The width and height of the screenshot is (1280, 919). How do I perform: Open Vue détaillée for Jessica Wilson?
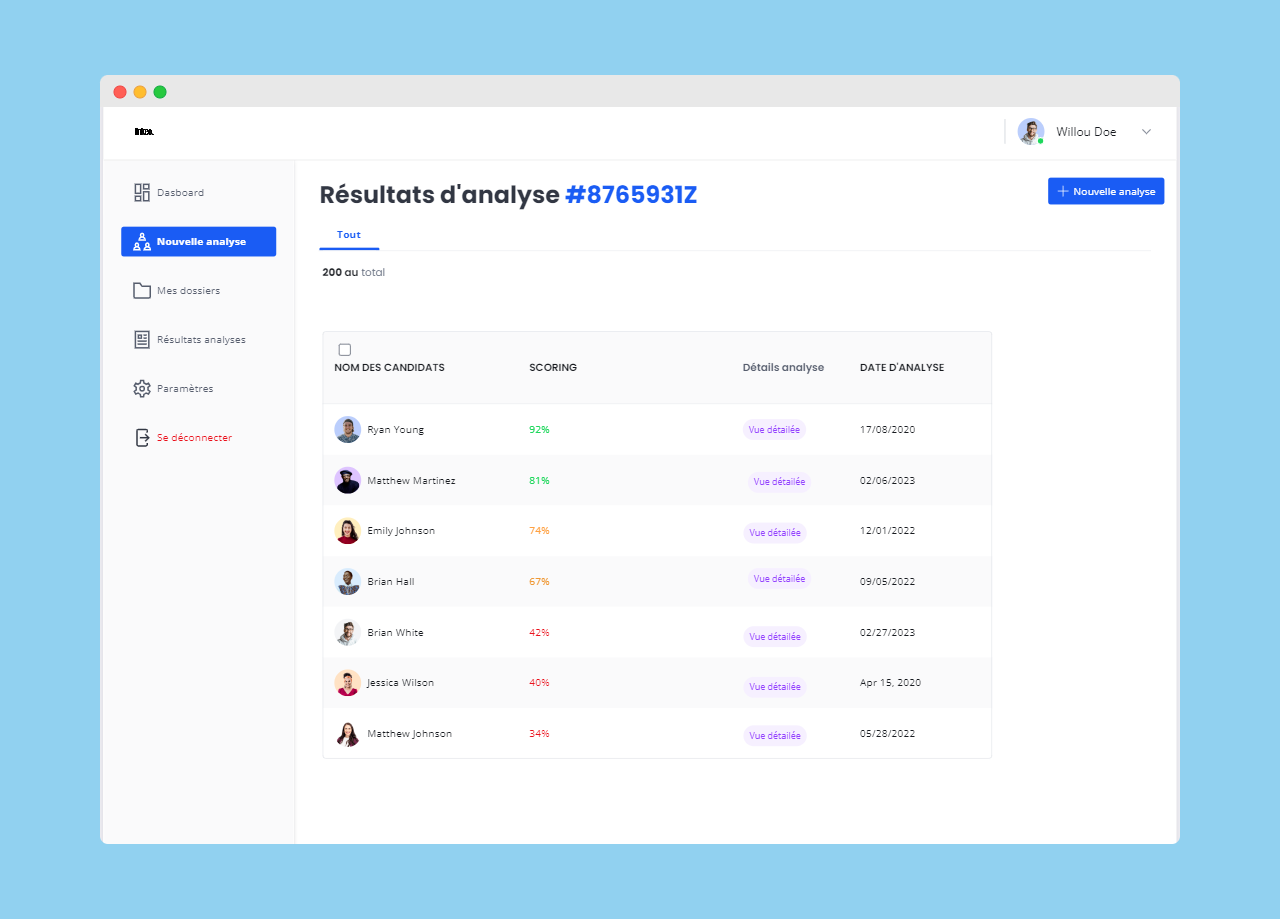[775, 686]
